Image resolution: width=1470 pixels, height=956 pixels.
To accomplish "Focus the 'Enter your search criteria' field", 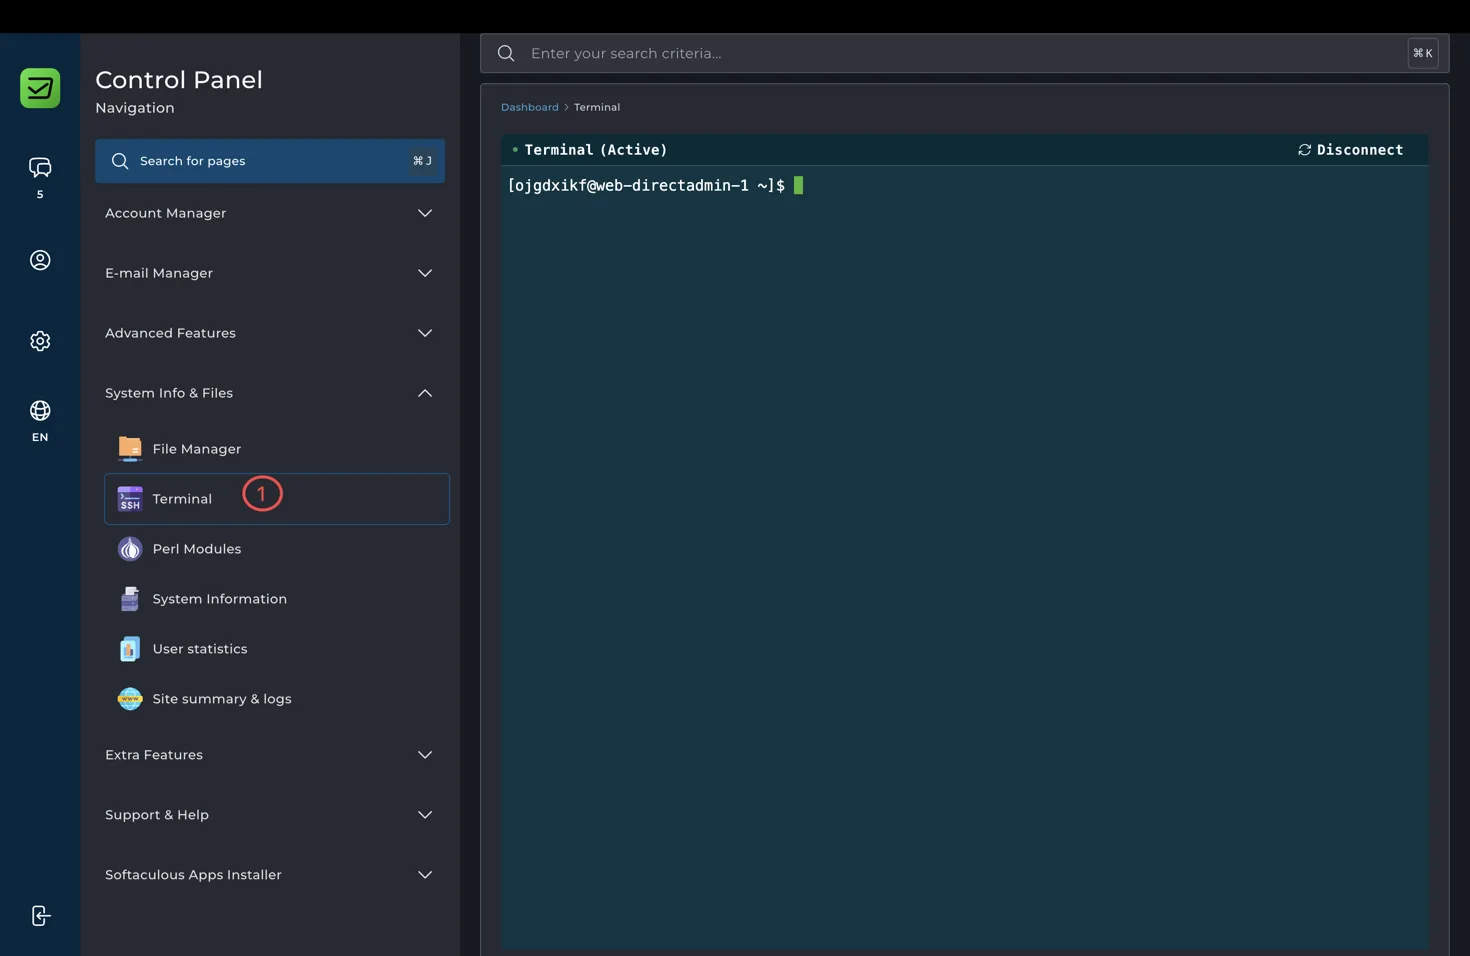I will tap(964, 53).
